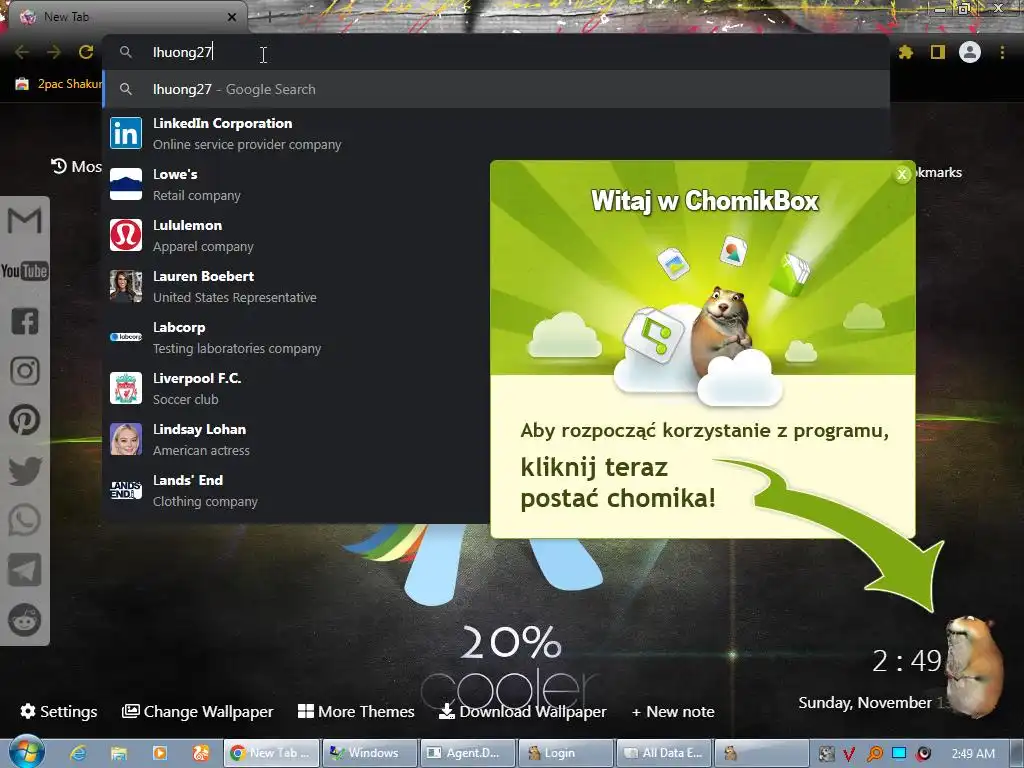Viewport: 1024px width, 768px height.
Task: Close the ChomikBox welcome popup
Action: tap(902, 174)
